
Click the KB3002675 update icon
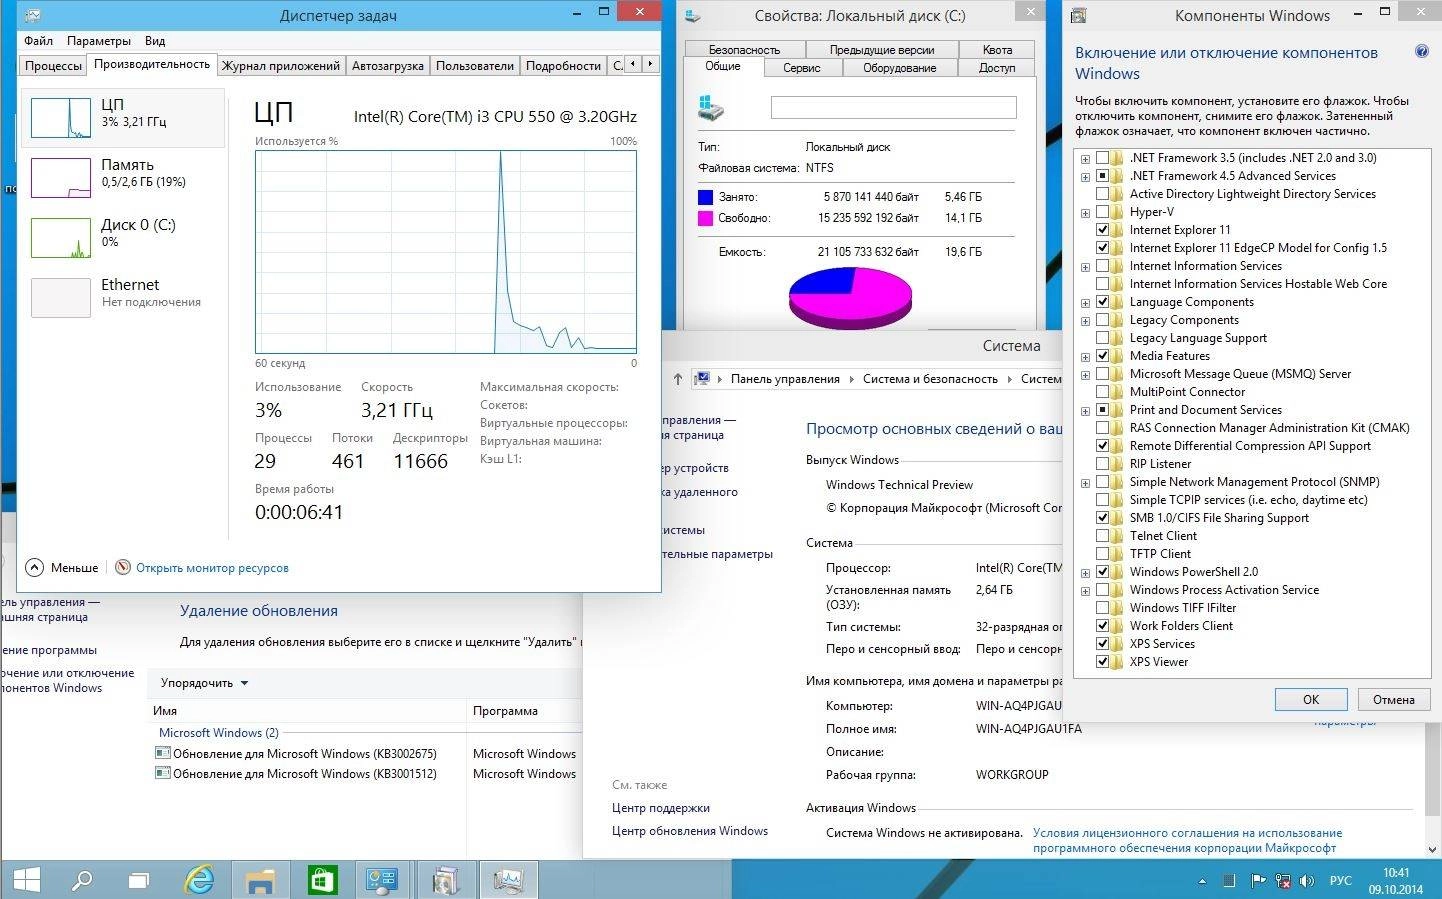[163, 753]
